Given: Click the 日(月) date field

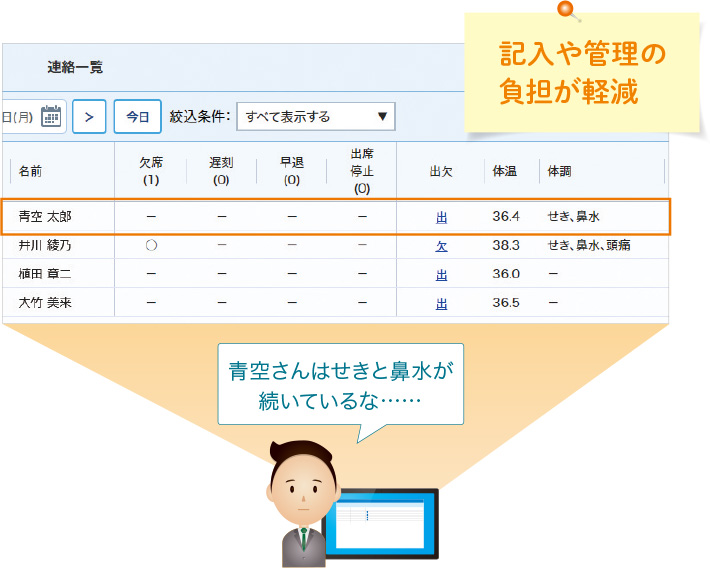Looking at the screenshot, I should (x=34, y=117).
